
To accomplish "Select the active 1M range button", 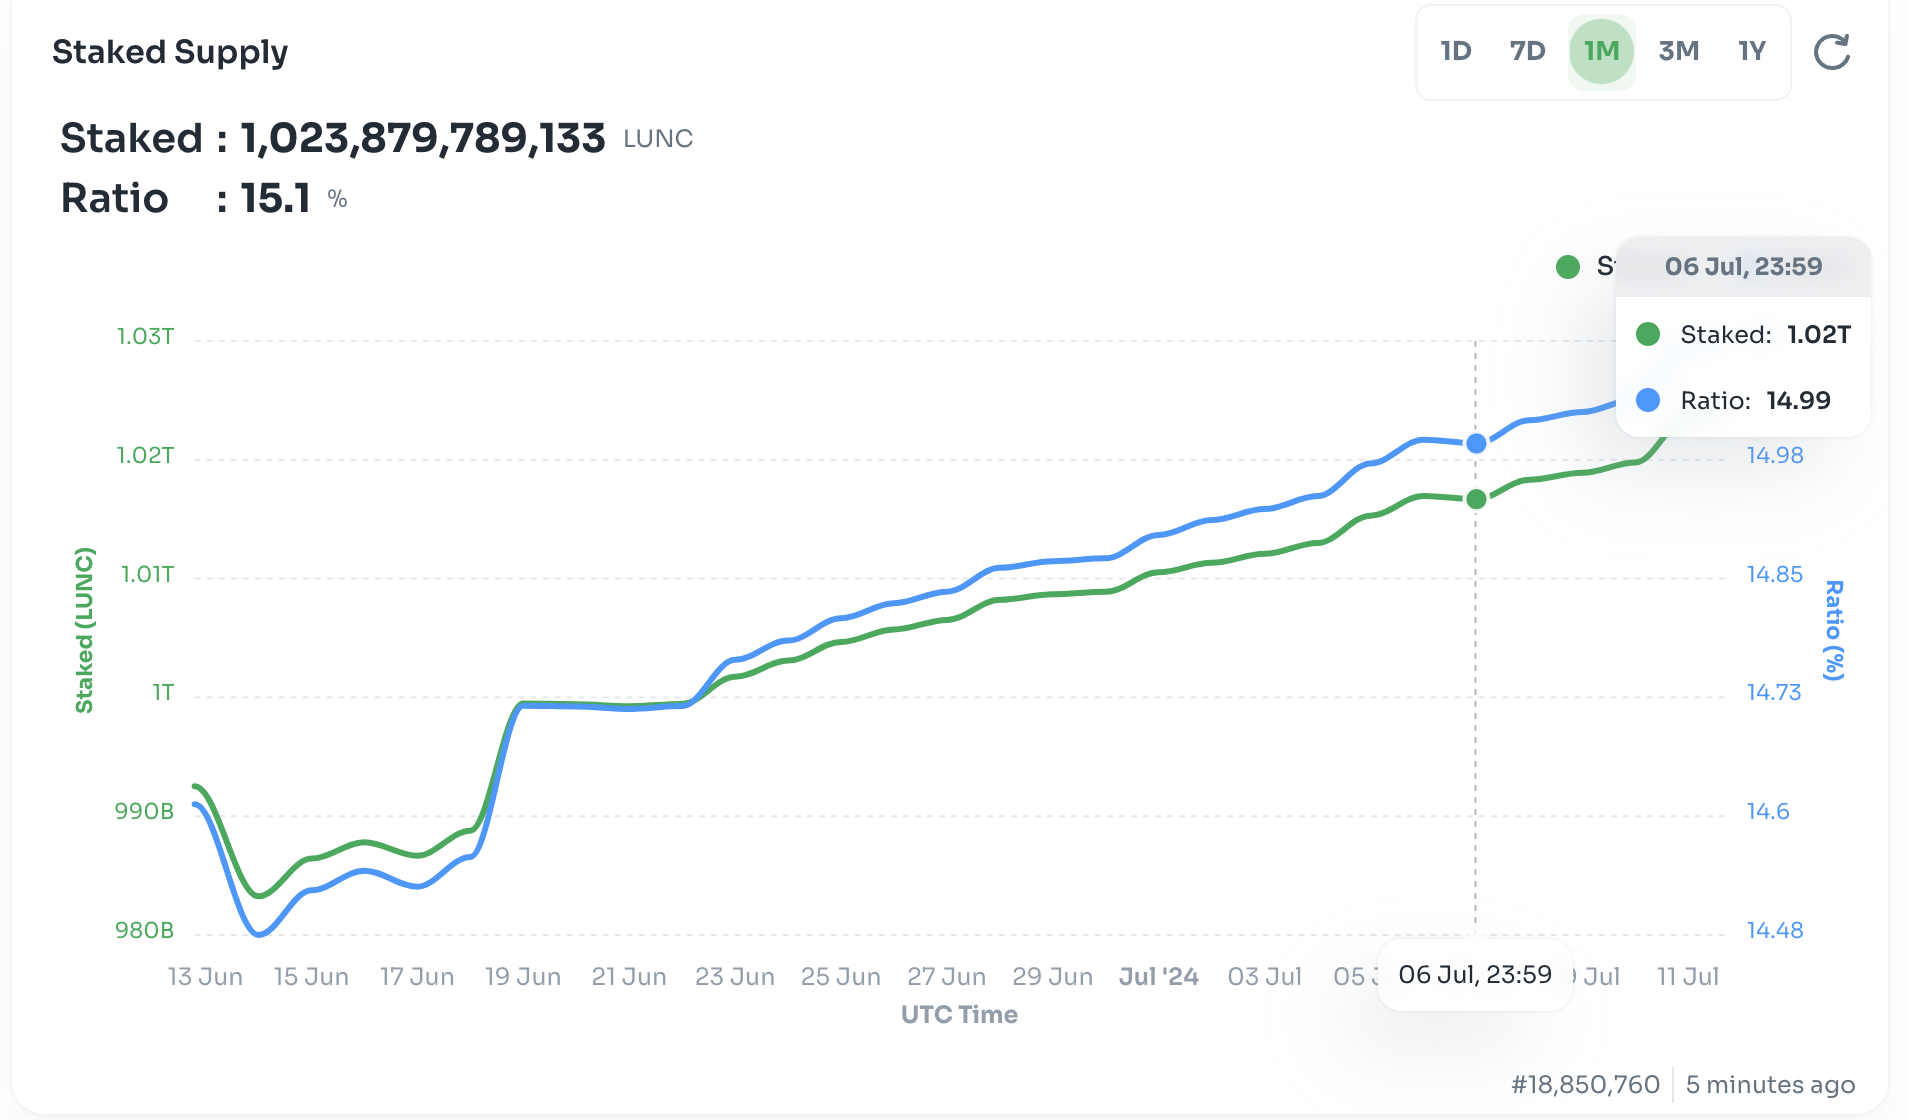I will 1601,51.
